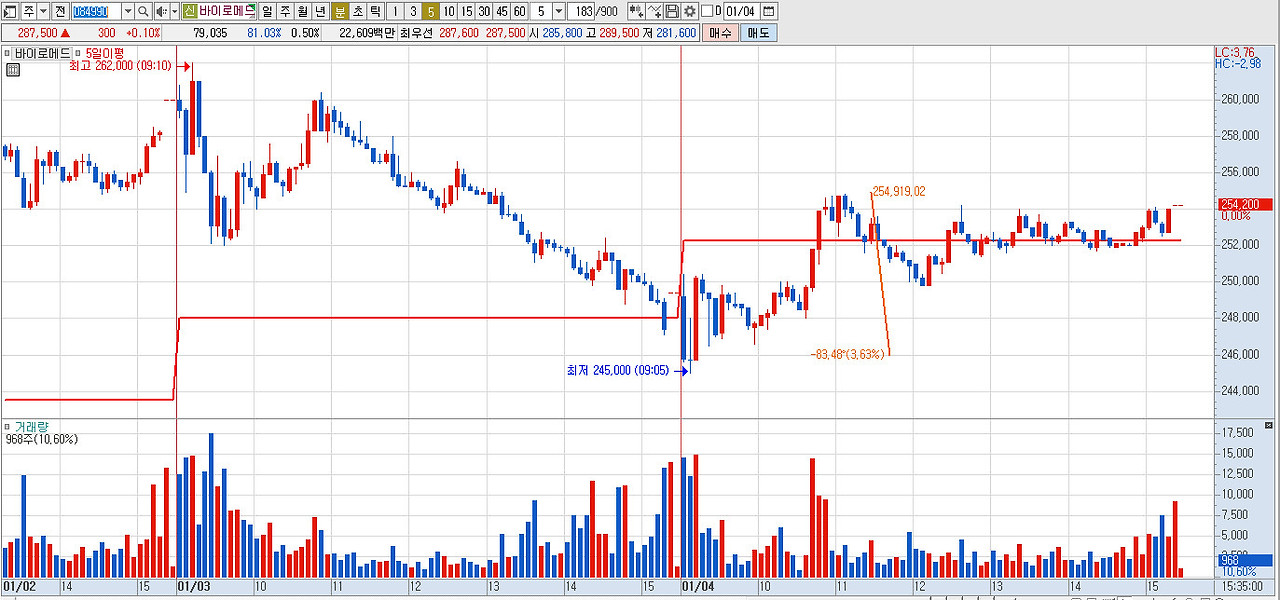
Task: Click the grid icon below 바이로메드 label
Action: (x=12, y=70)
